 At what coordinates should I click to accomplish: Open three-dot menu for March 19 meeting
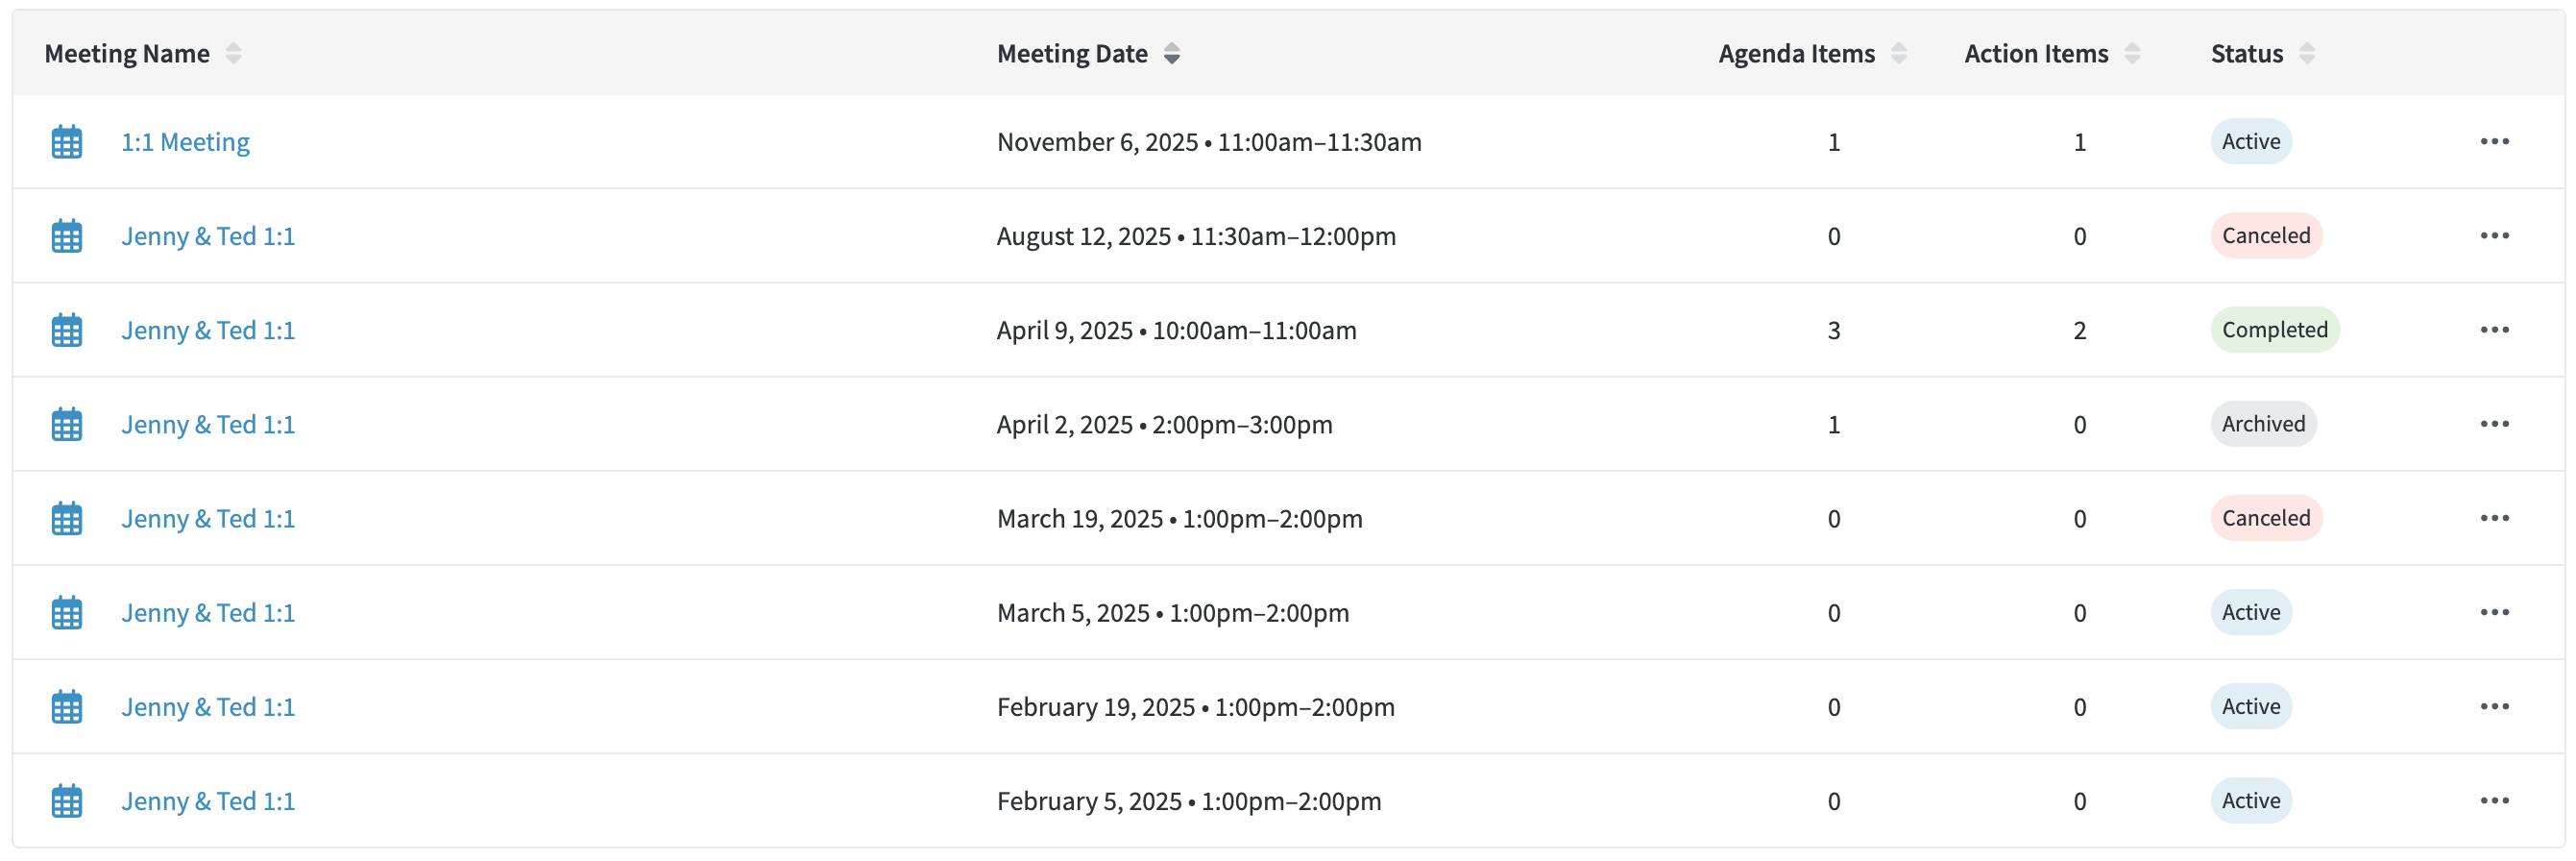pos(2494,518)
